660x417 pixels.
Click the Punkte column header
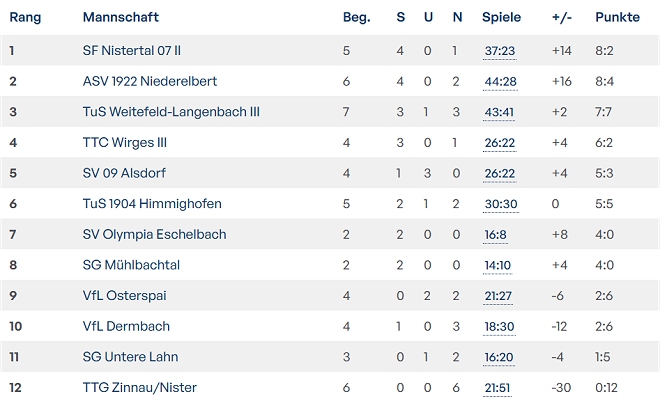point(617,17)
